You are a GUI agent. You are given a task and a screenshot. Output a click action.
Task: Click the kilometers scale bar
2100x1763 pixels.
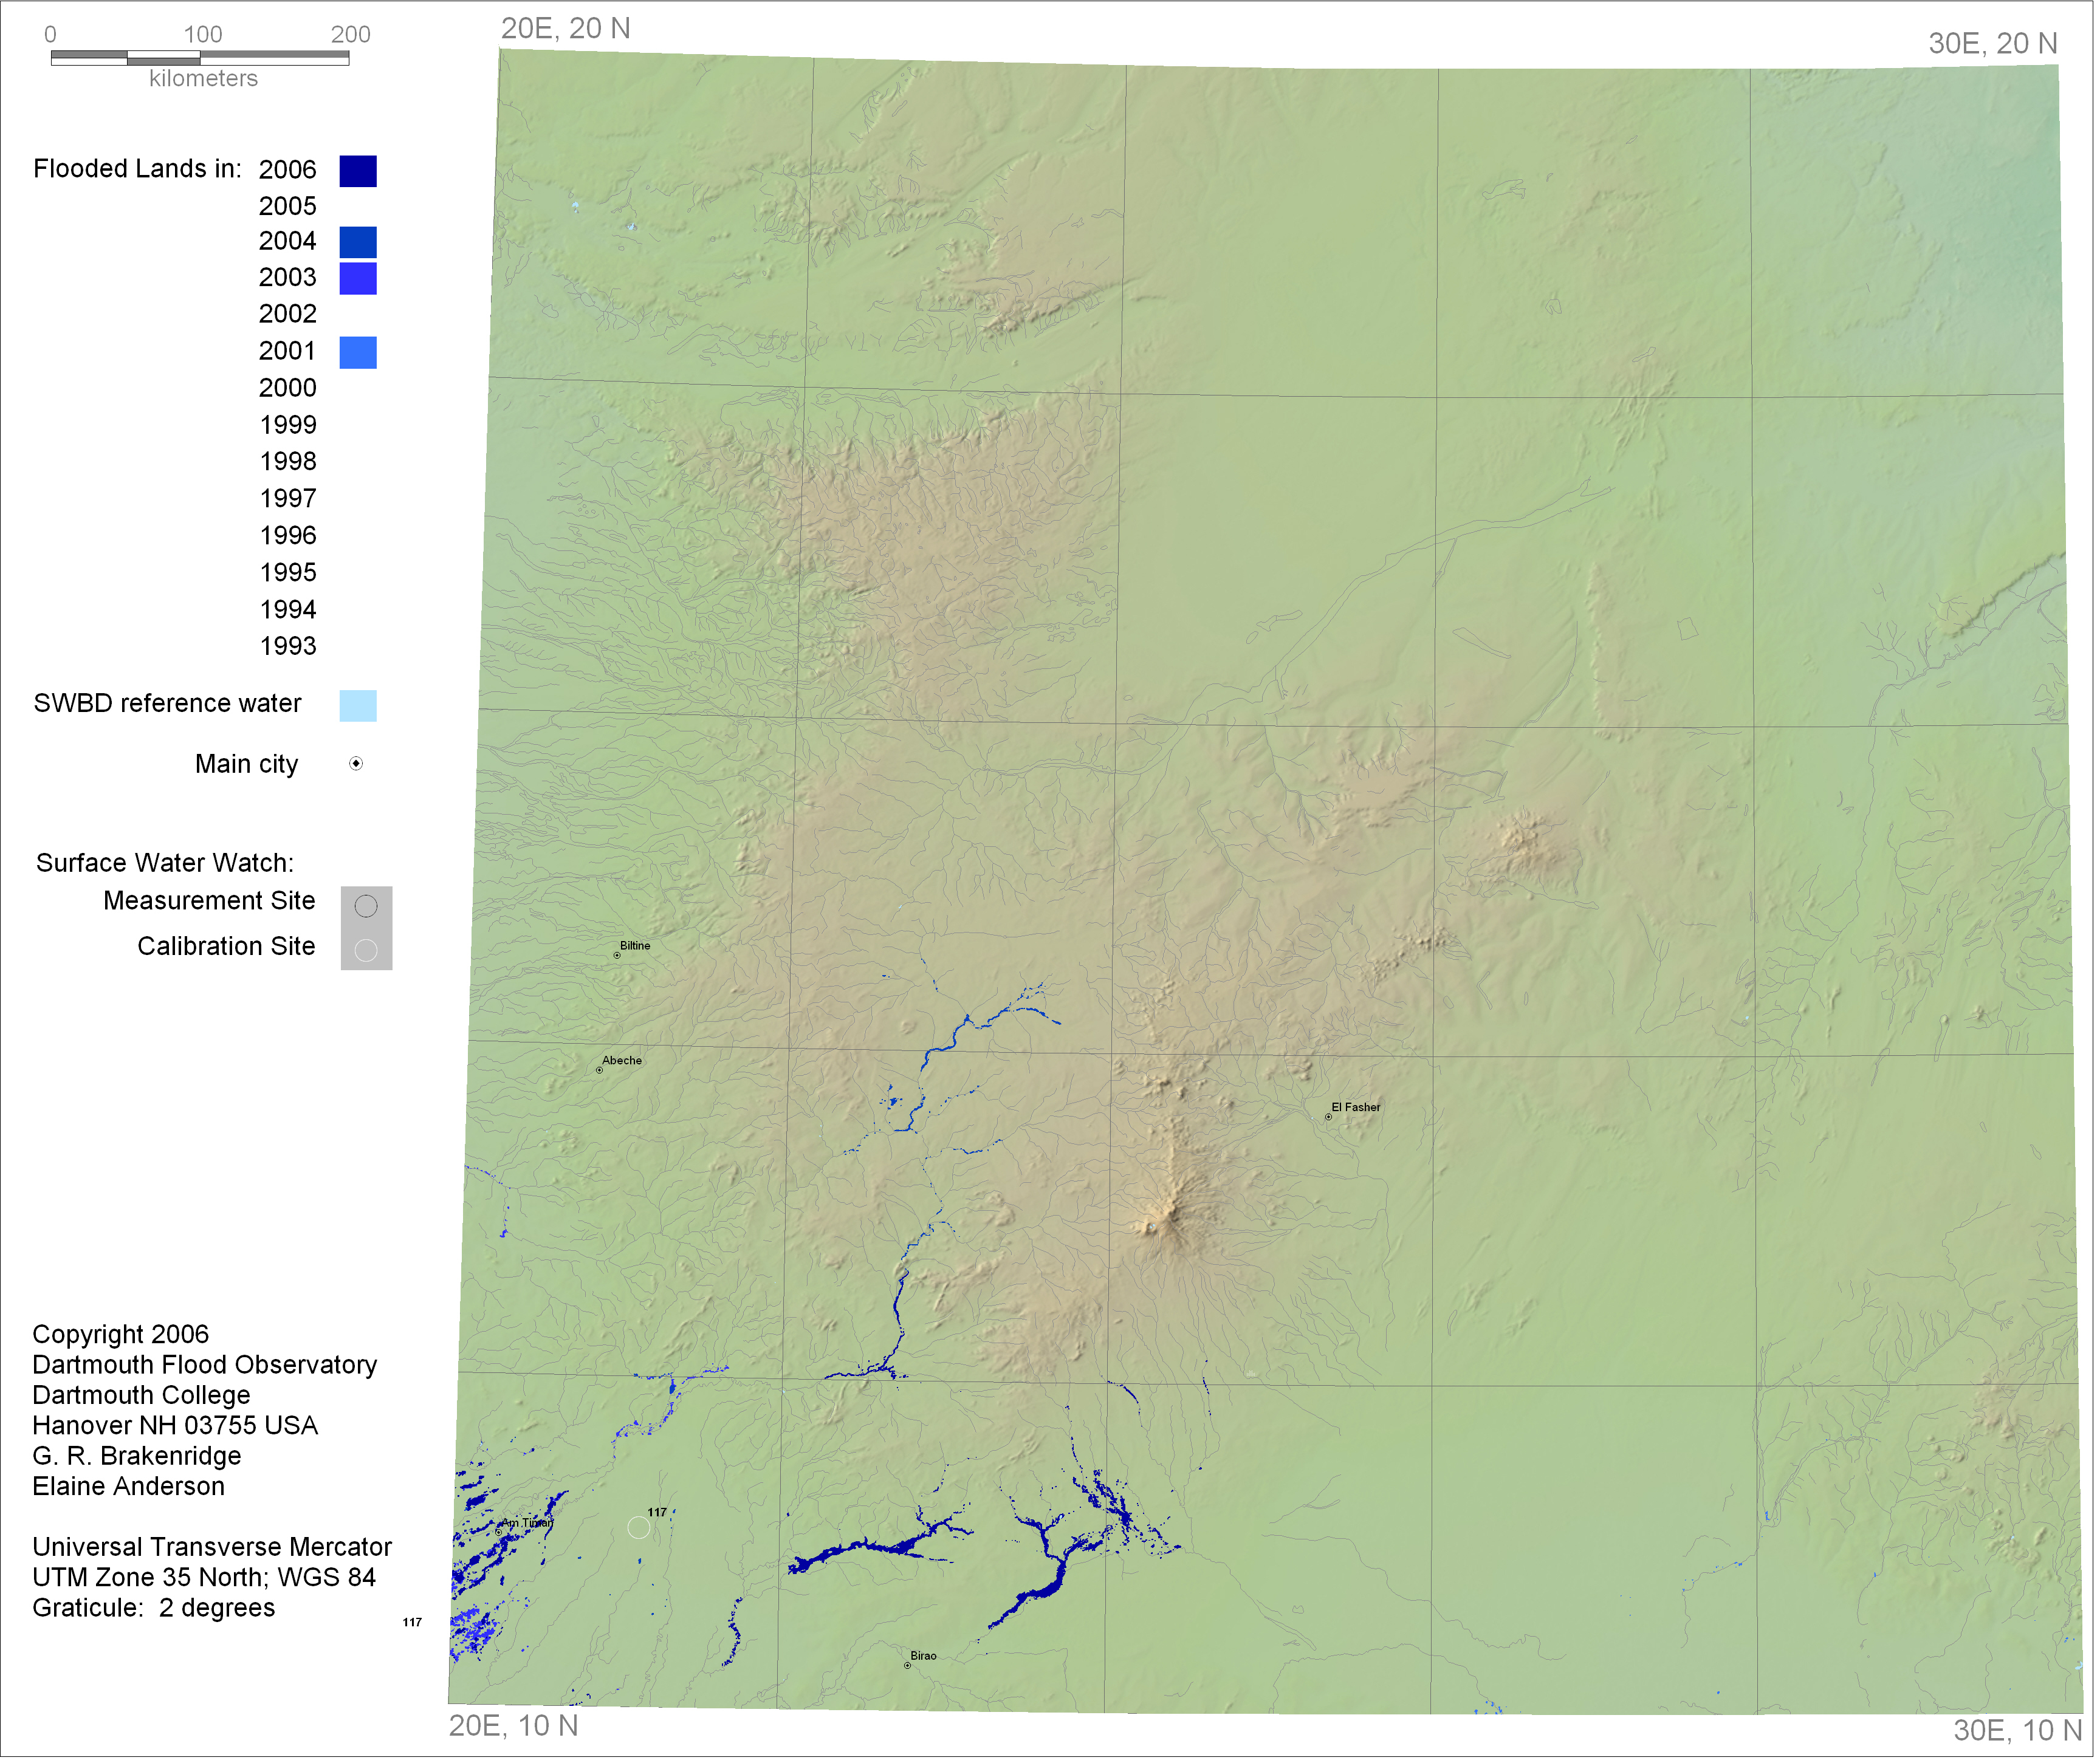[x=200, y=59]
